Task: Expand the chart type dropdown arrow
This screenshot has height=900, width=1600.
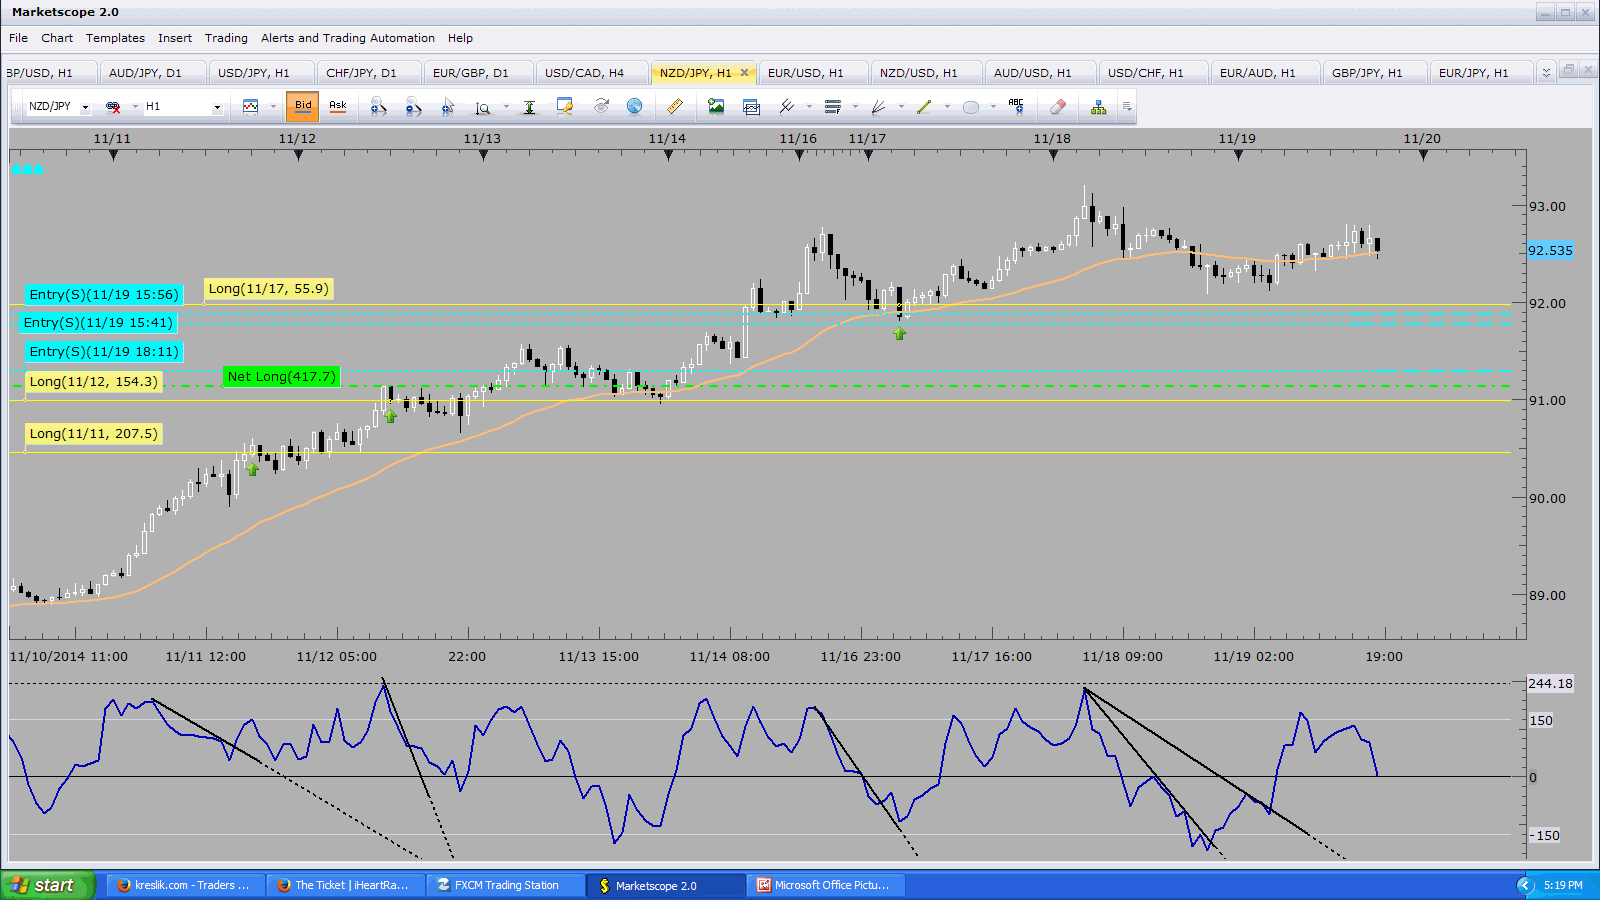Action: coord(273,107)
